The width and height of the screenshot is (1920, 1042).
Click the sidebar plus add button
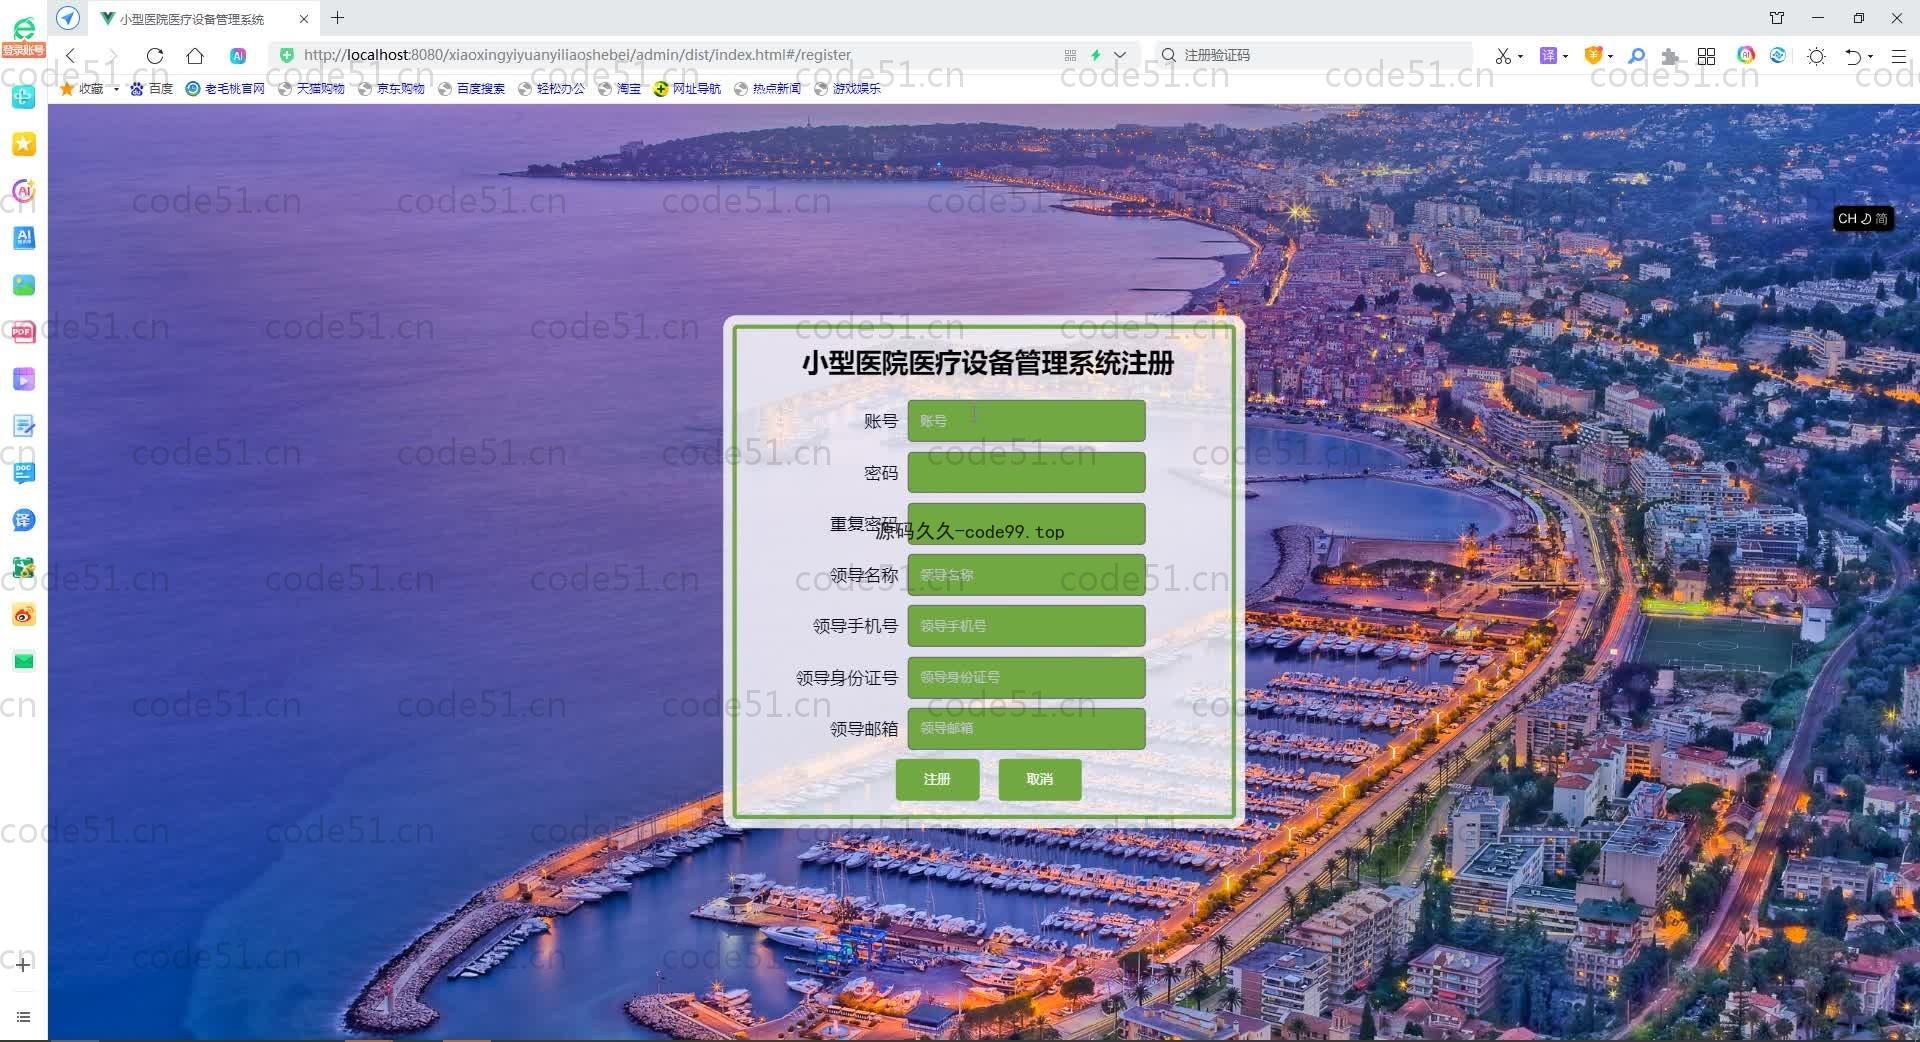tap(24, 965)
